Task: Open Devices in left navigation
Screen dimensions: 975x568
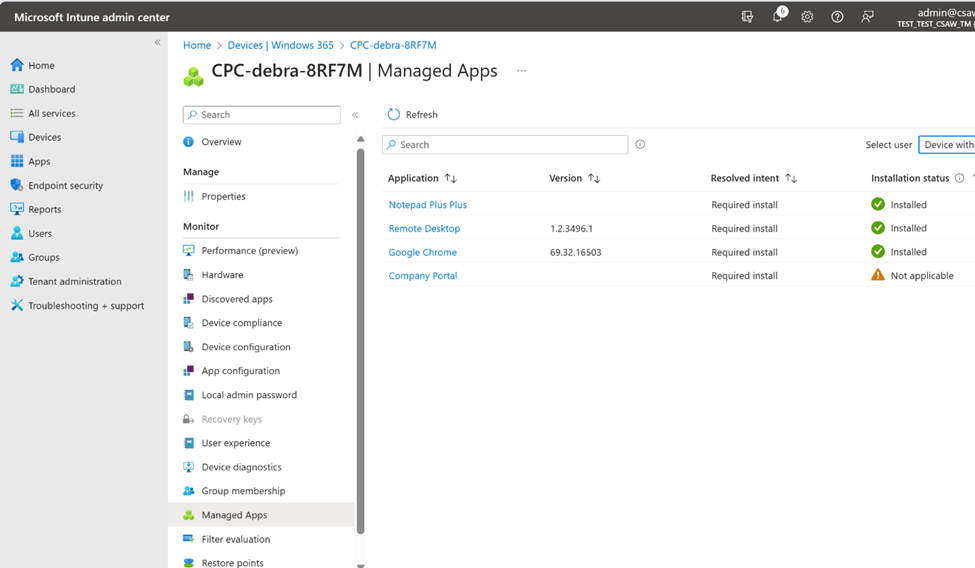Action: coord(44,137)
